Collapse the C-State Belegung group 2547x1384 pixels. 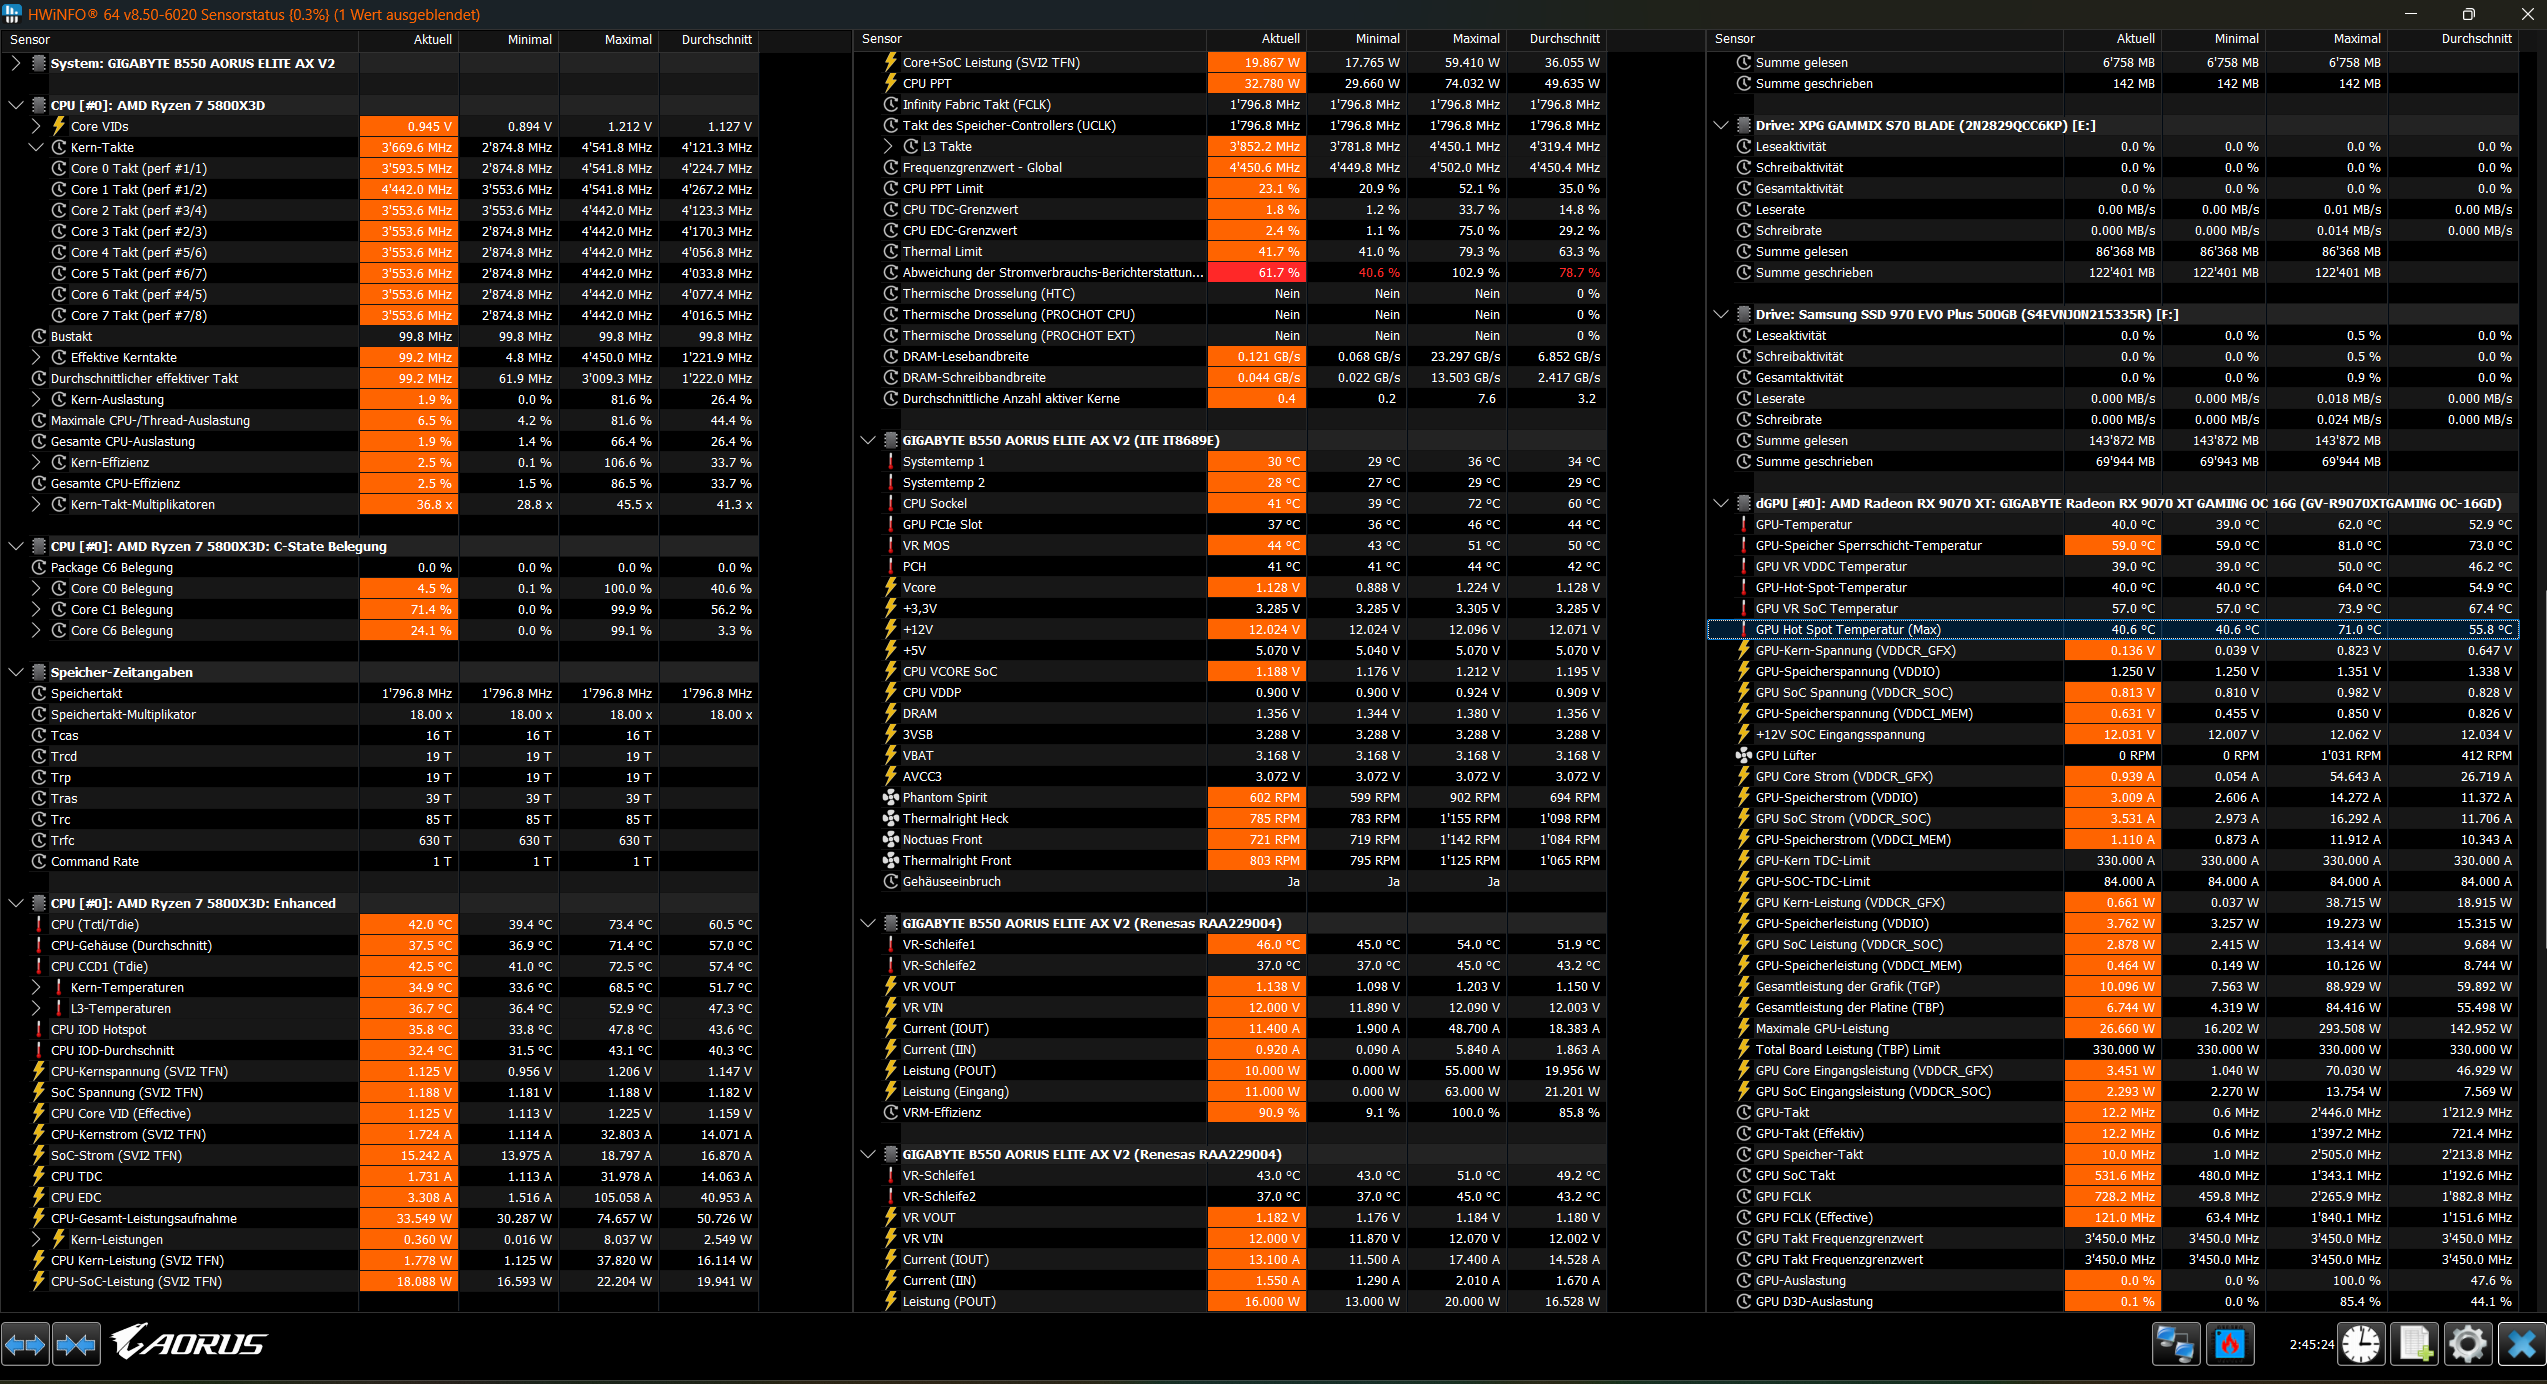coord(15,546)
